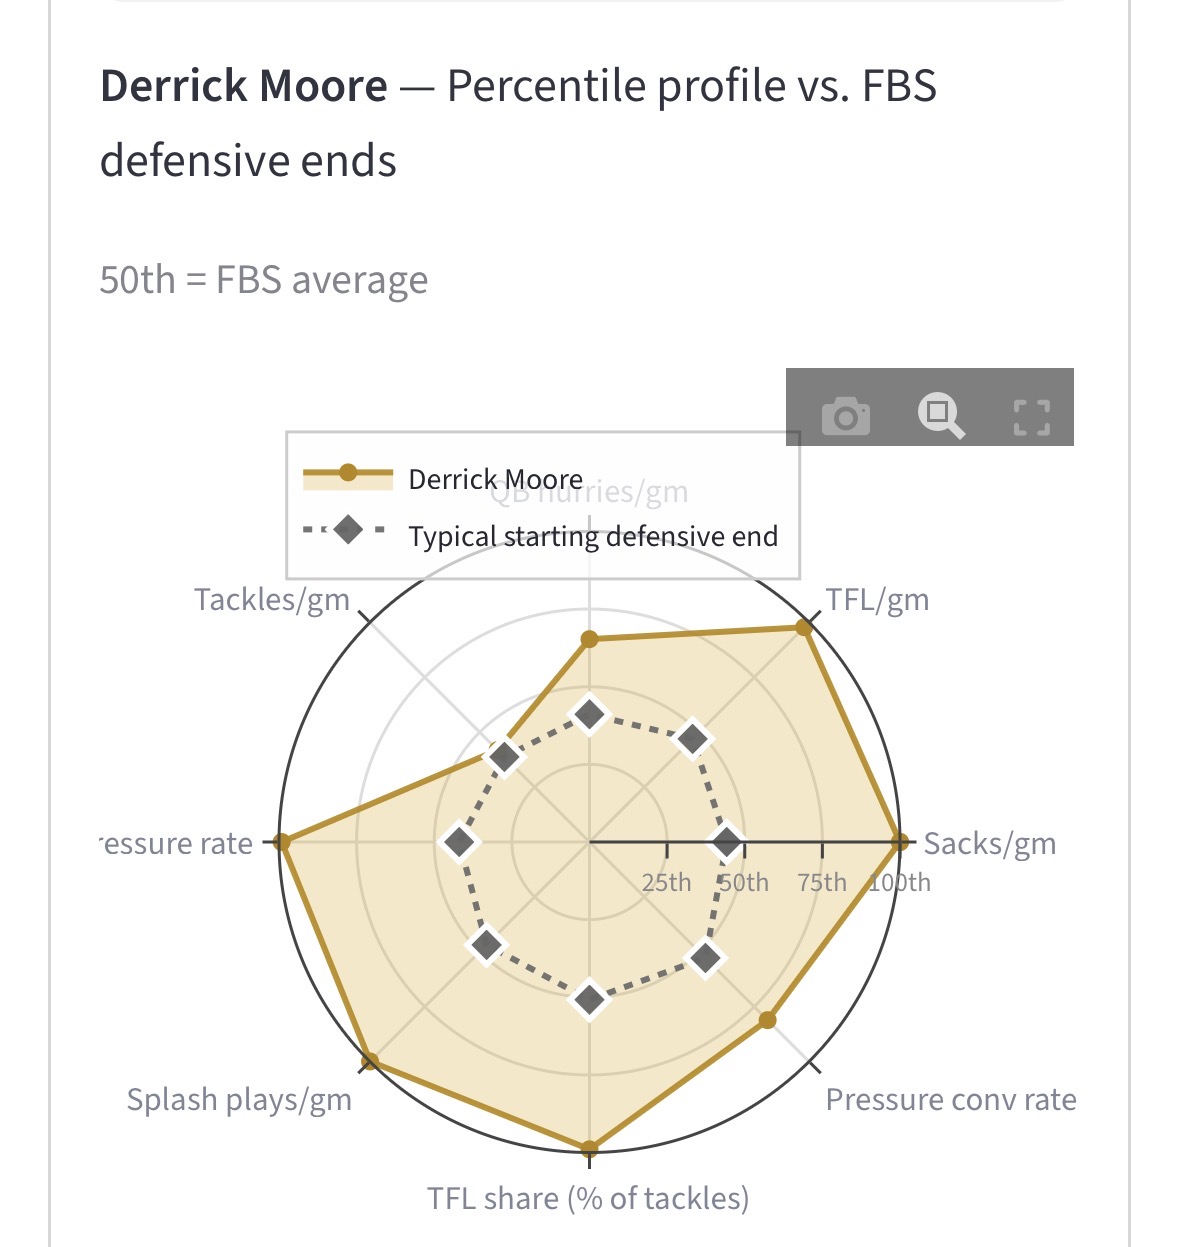Toggle Typical starting defensive end legend entry
Screen dimensions: 1179x1247
[592, 536]
